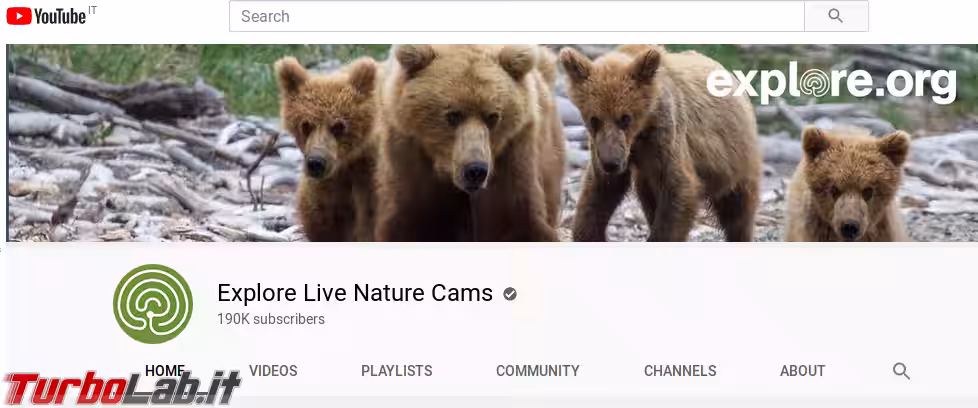The height and width of the screenshot is (408, 978).
Task: Open the green labyrinth channel avatar
Action: 153,305
